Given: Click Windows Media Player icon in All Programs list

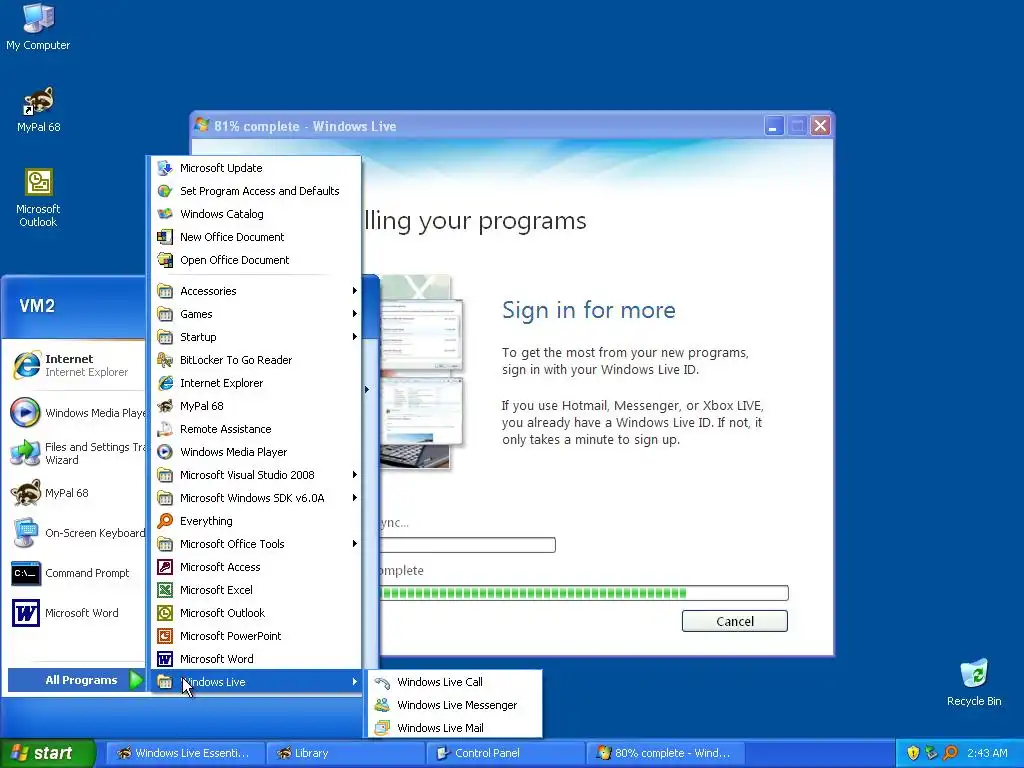Looking at the screenshot, I should pos(165,452).
